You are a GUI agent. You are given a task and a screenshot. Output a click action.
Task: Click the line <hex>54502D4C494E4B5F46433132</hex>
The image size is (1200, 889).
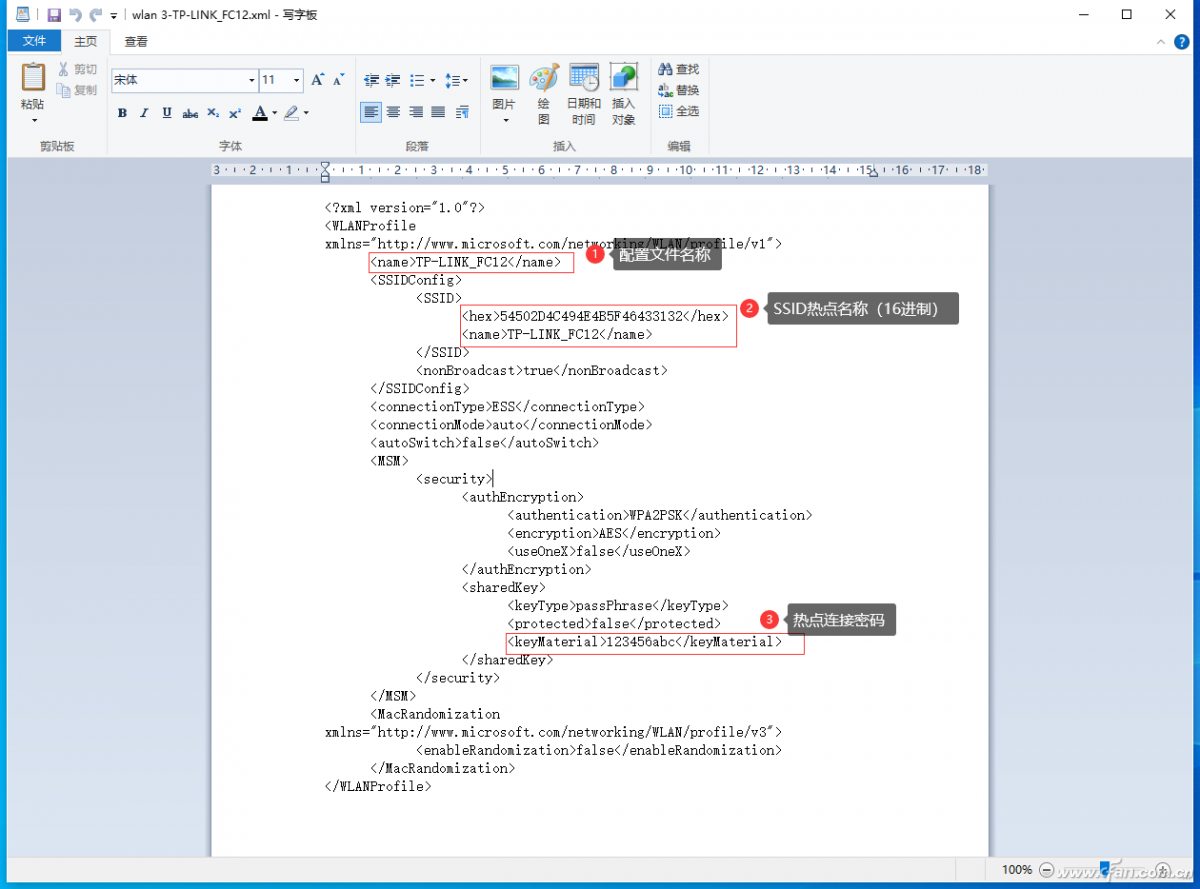595,316
